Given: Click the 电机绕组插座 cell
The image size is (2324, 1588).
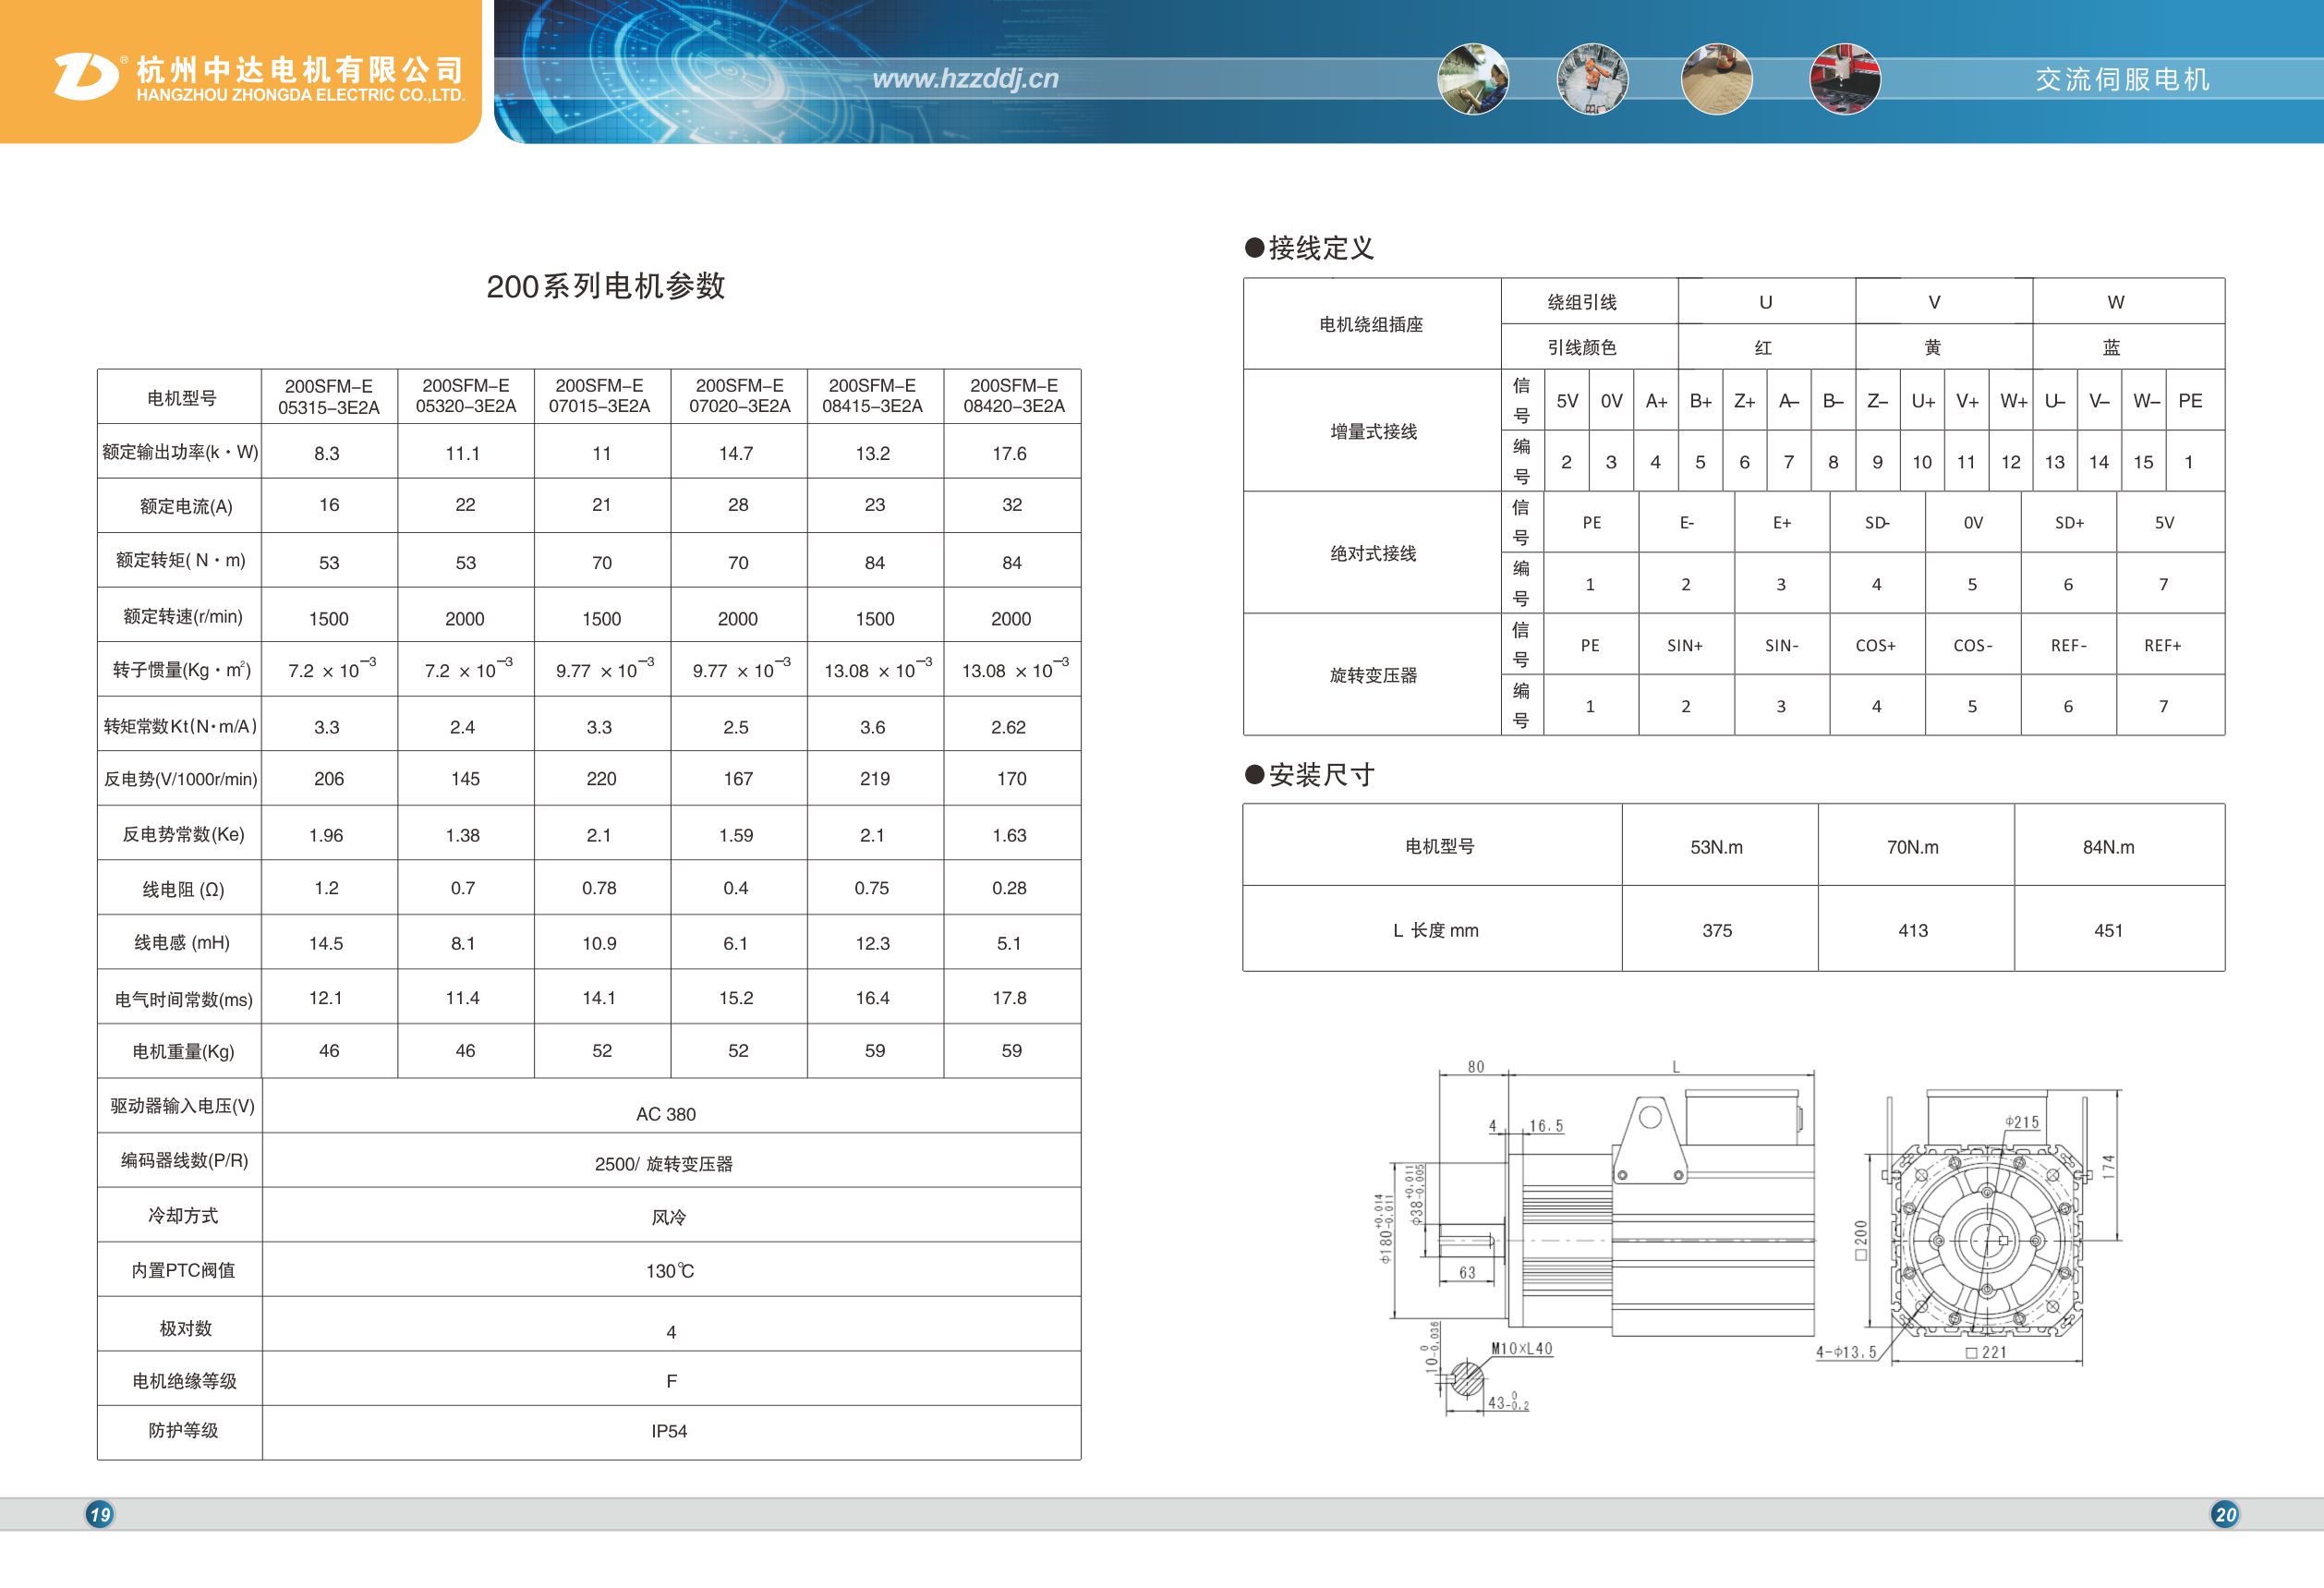Looking at the screenshot, I should point(1371,324).
